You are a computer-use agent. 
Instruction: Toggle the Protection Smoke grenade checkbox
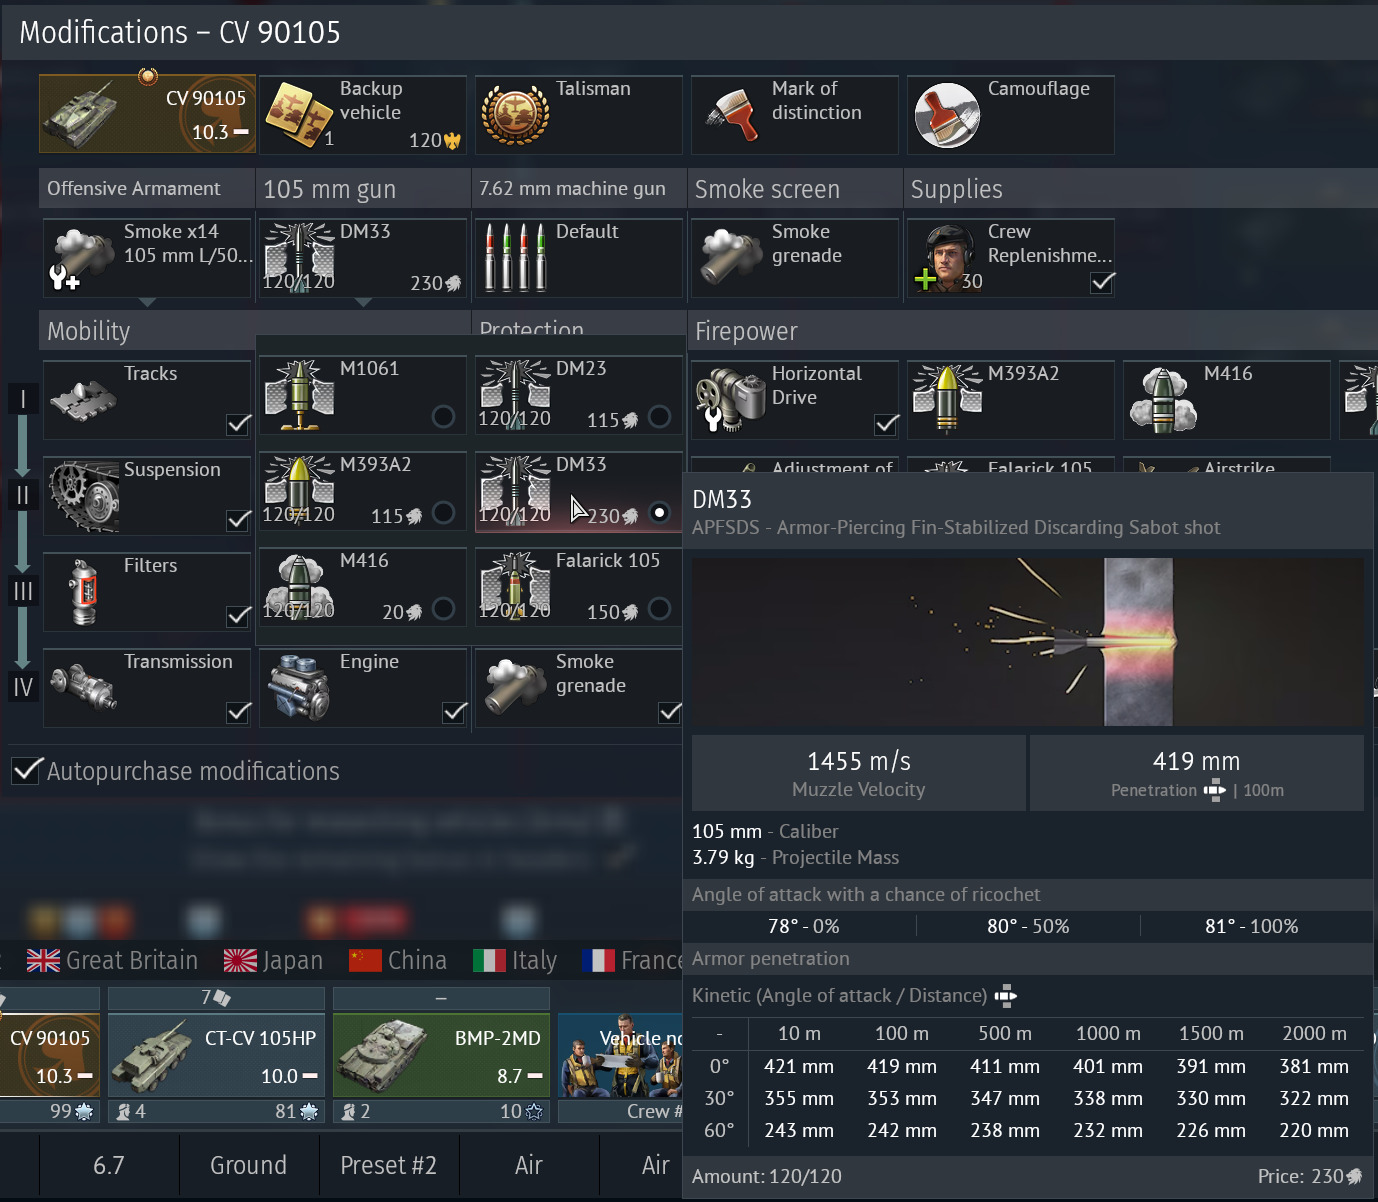(670, 712)
